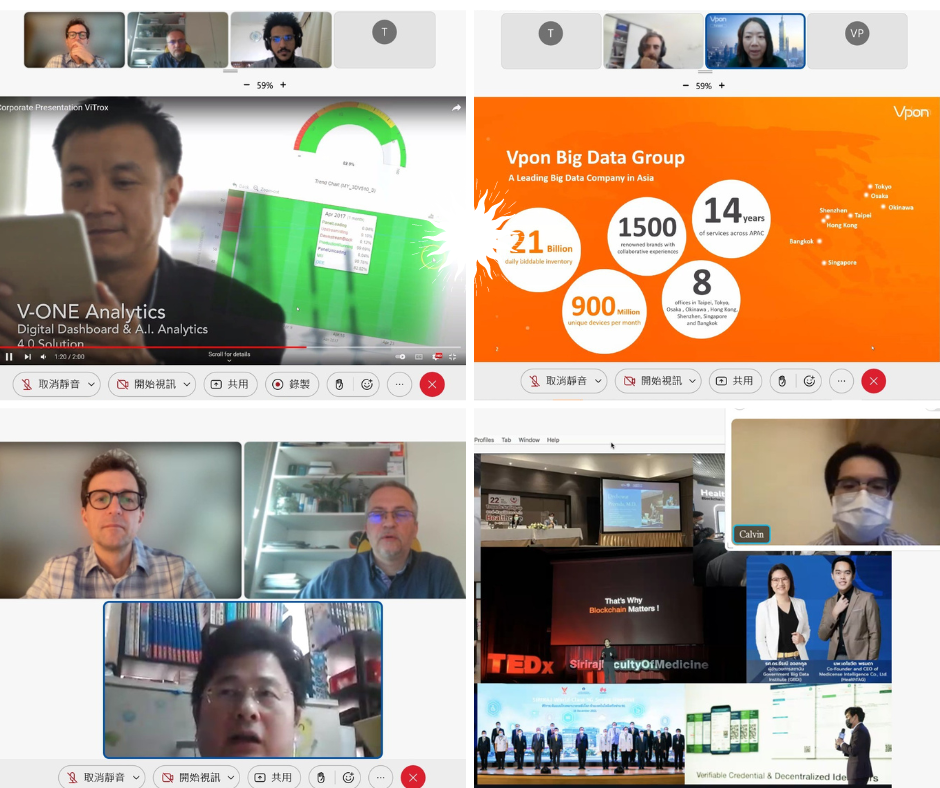The image size is (940, 788).
Task: Expand video options arrow in bottom-left meeting
Action: pyautogui.click(x=231, y=777)
